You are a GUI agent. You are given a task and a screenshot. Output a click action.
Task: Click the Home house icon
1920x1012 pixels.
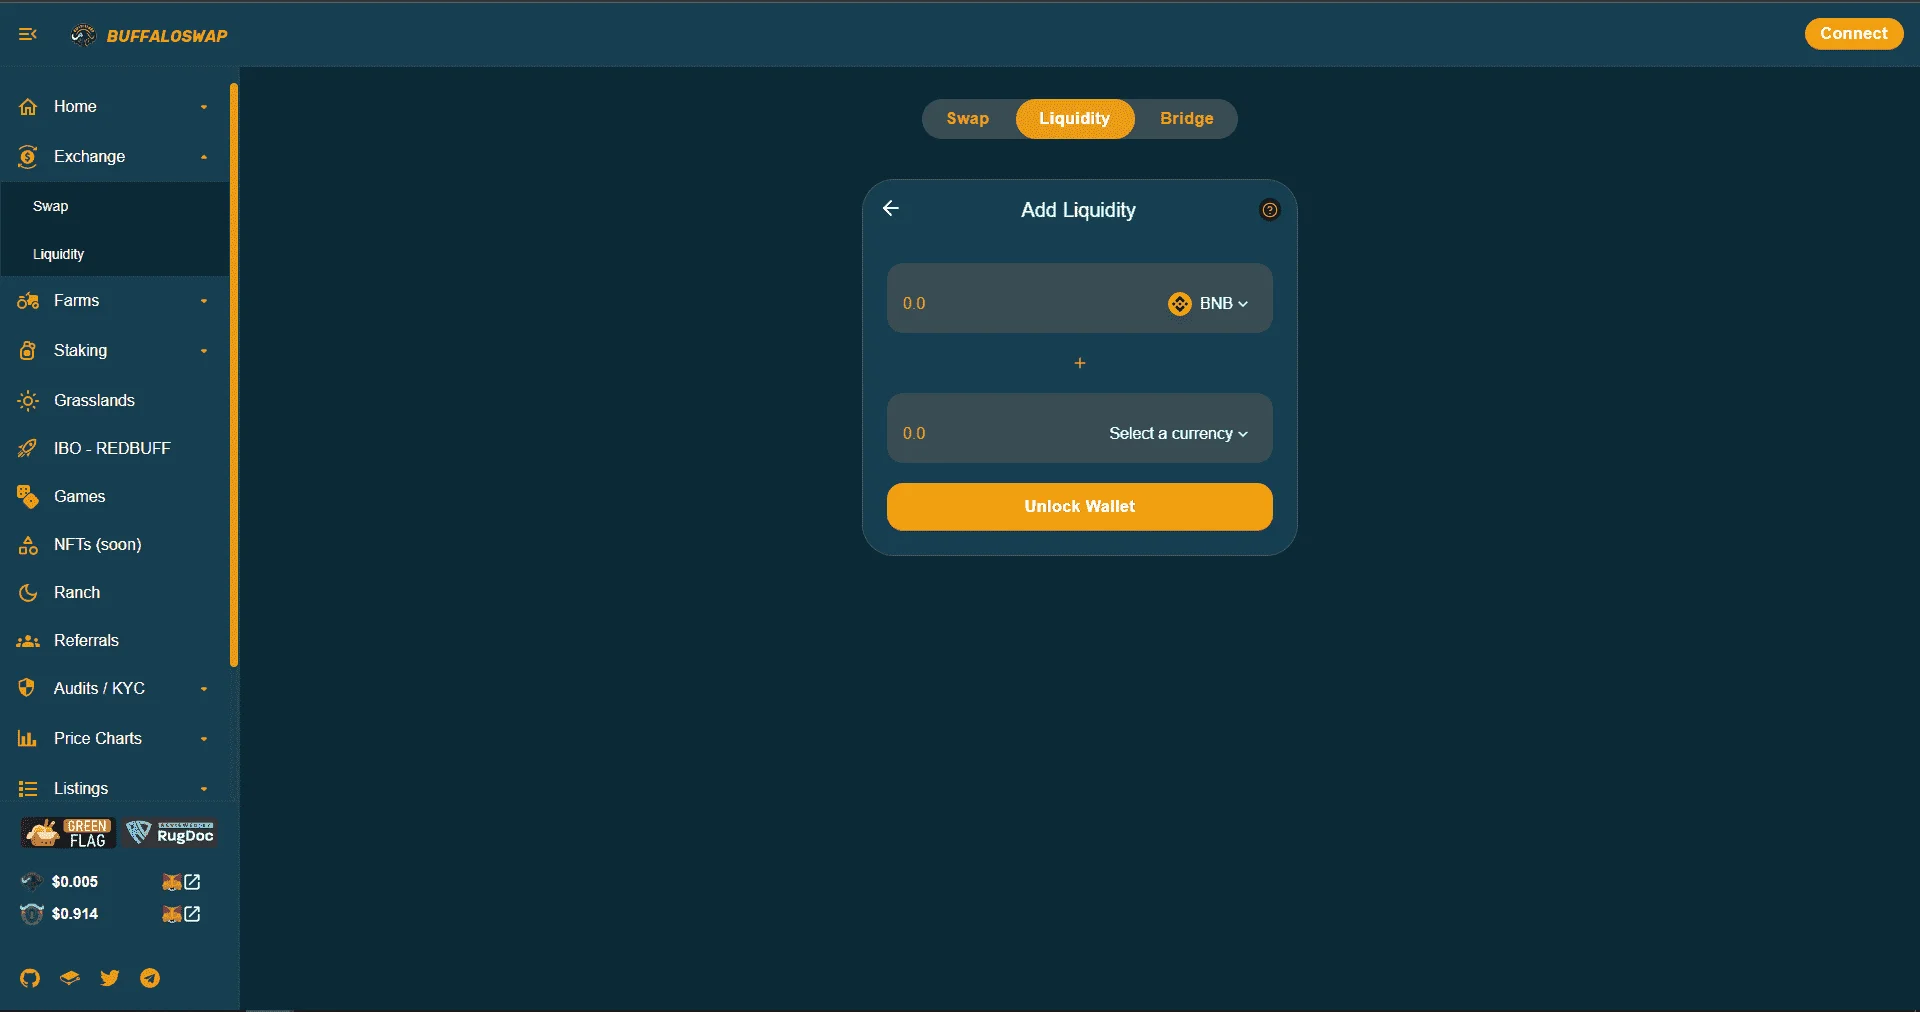[x=28, y=106]
